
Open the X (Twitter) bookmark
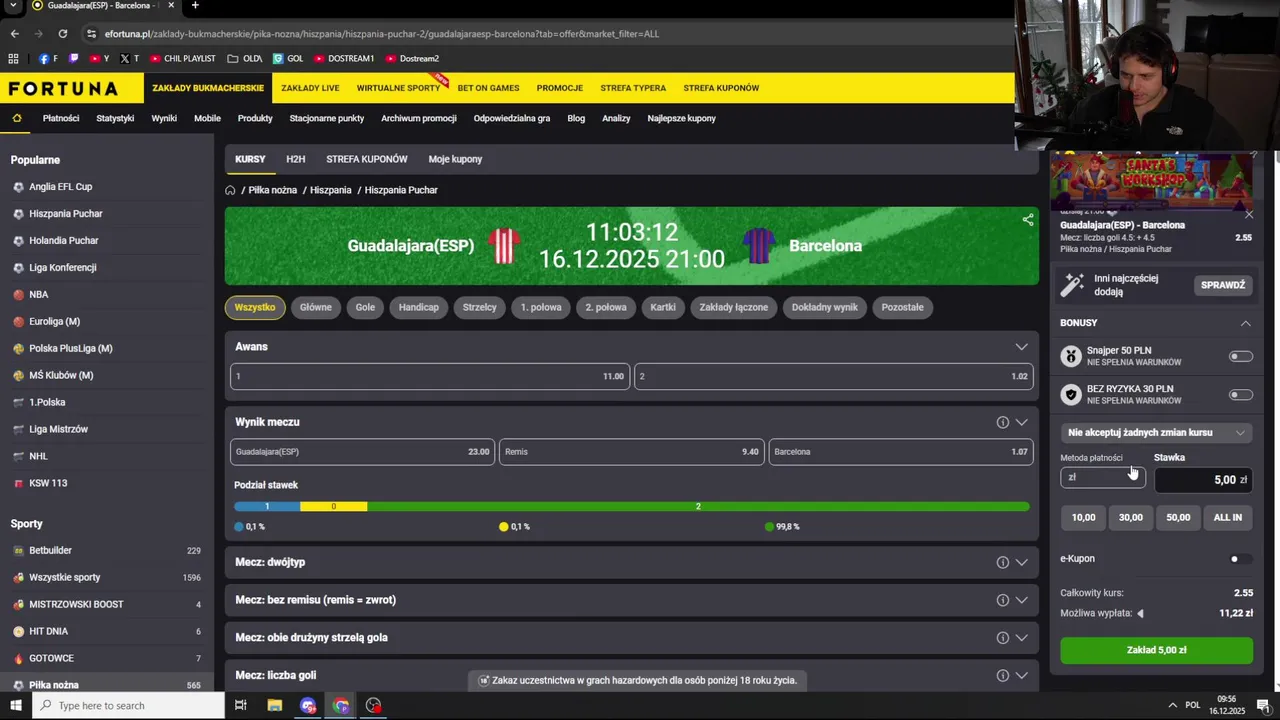(129, 58)
